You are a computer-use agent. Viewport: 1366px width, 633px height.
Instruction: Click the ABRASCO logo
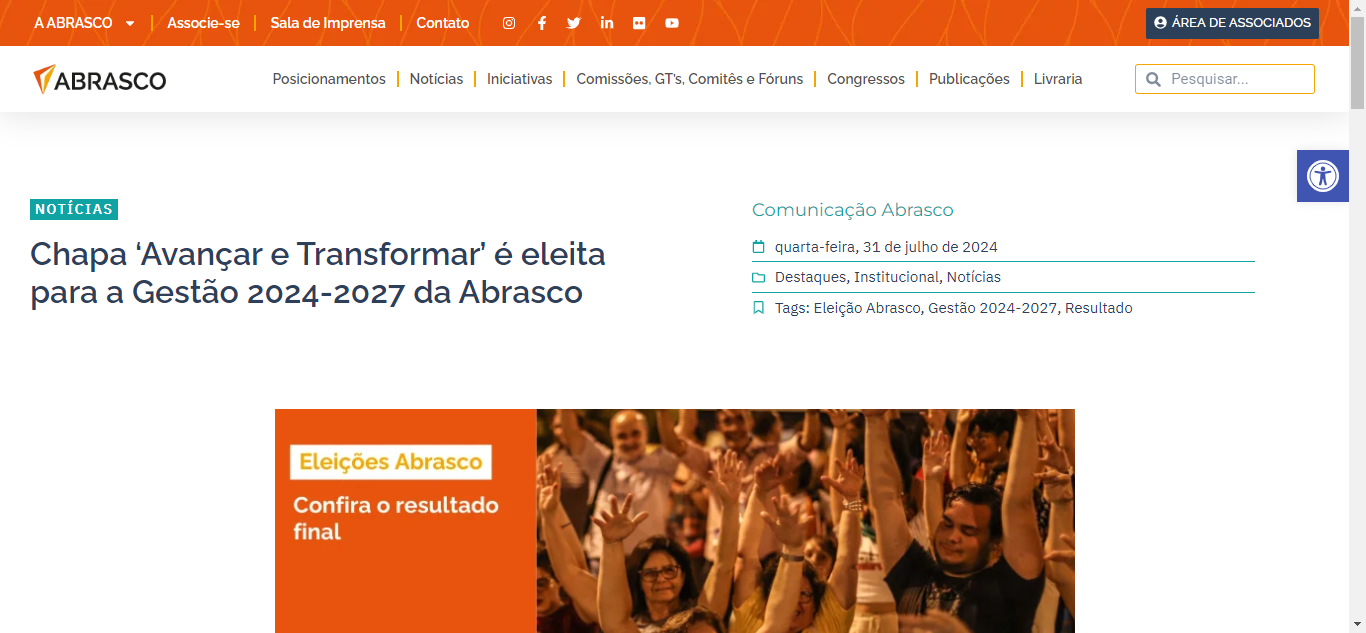coord(99,79)
